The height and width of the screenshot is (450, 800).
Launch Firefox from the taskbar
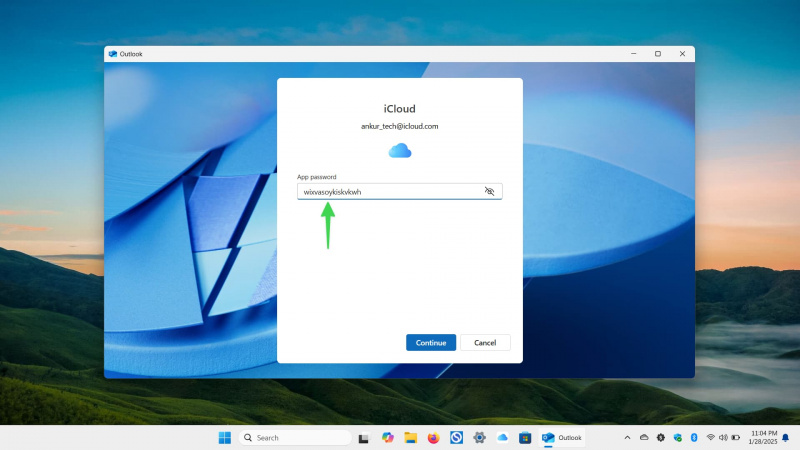[434, 438]
